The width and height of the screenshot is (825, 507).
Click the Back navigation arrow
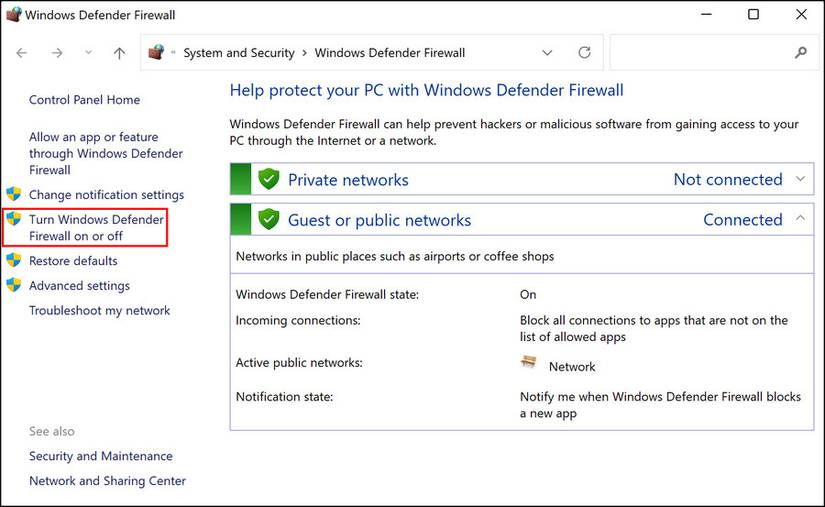click(x=22, y=53)
